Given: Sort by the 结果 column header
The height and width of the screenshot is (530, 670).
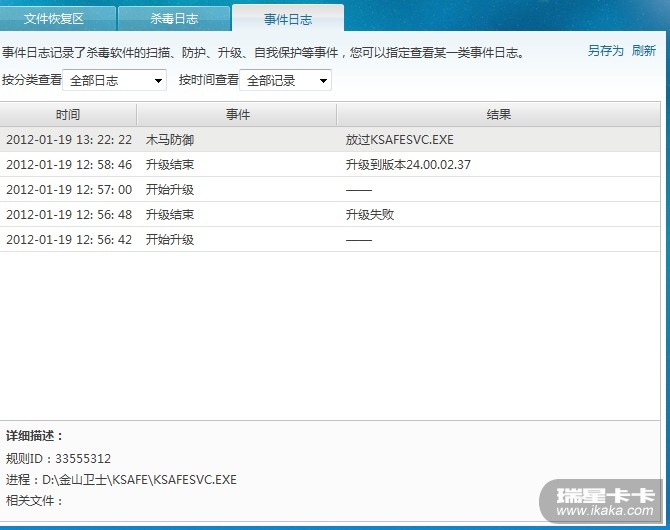Looking at the screenshot, I should pyautogui.click(x=499, y=115).
